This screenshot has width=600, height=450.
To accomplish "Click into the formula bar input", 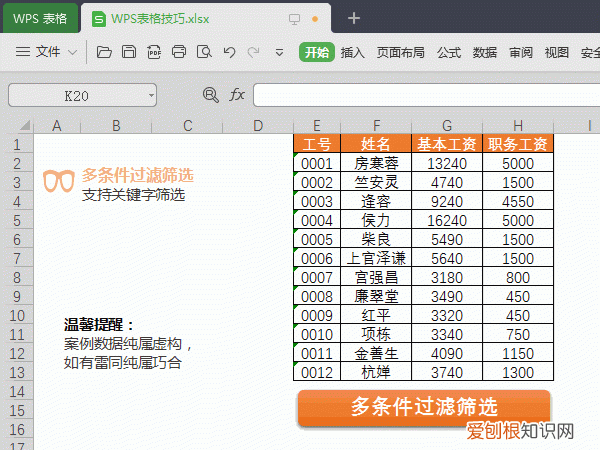I will pyautogui.click(x=426, y=95).
